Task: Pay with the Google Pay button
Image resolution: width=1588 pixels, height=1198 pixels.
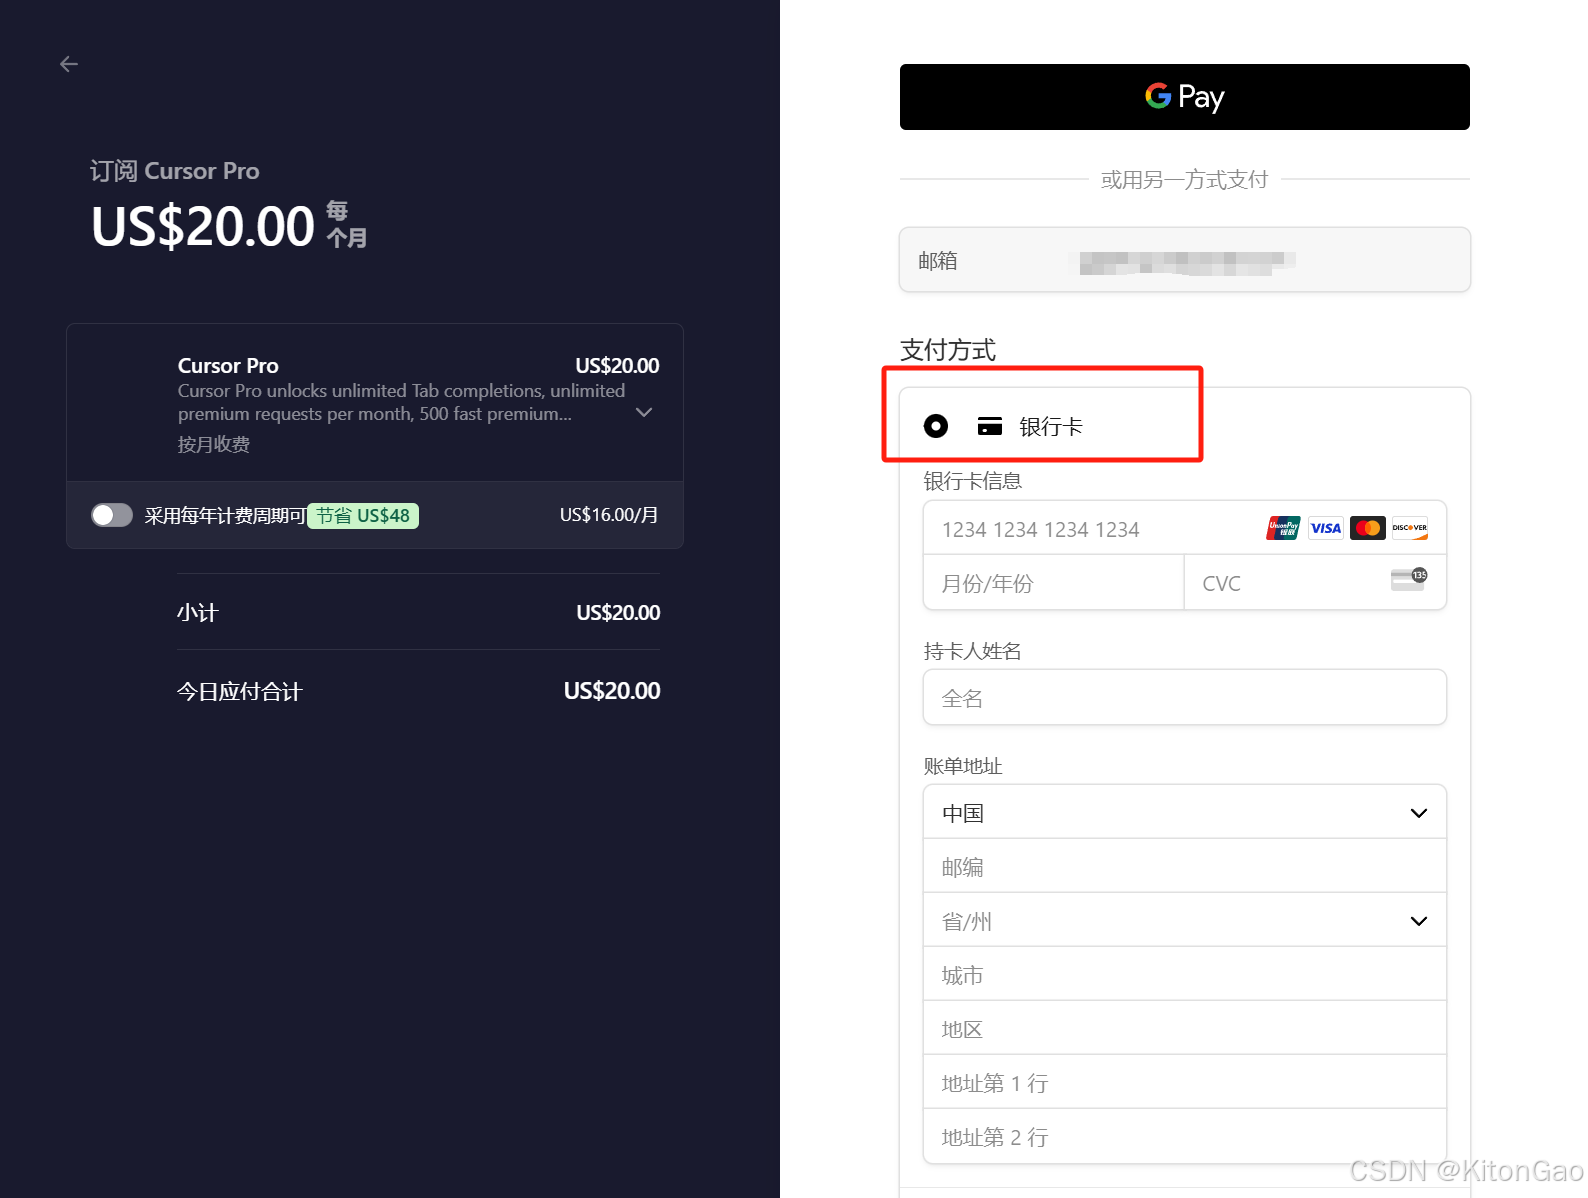Action: click(1184, 97)
